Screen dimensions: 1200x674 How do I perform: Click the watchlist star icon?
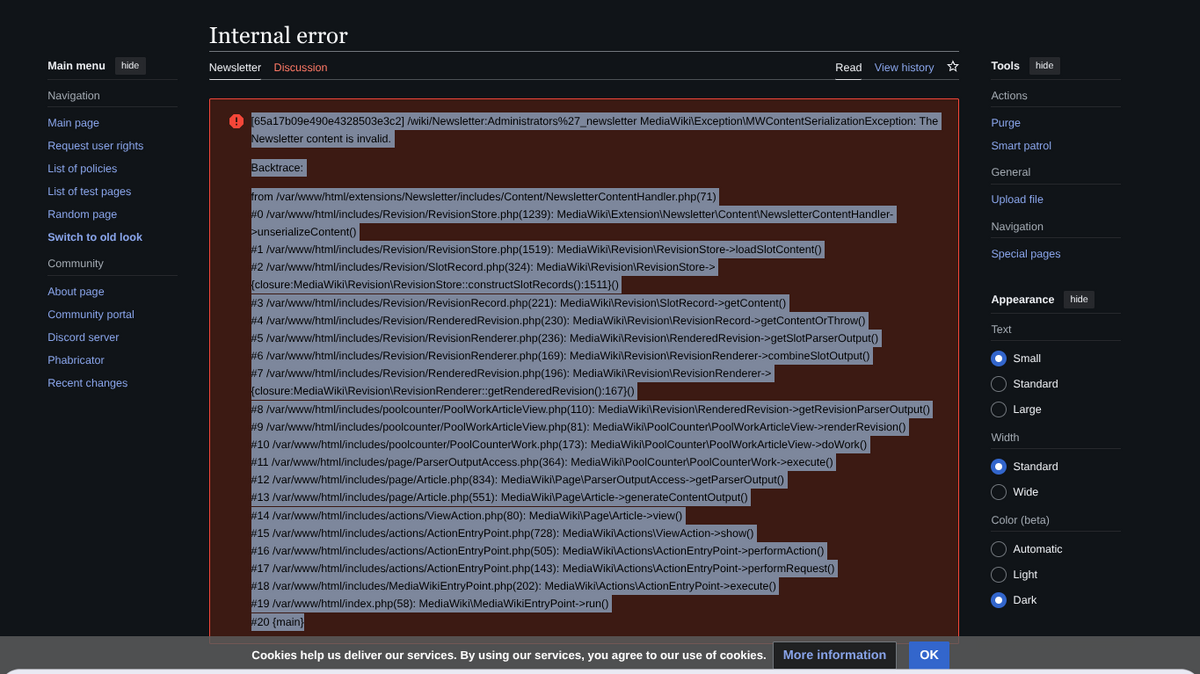click(x=953, y=67)
